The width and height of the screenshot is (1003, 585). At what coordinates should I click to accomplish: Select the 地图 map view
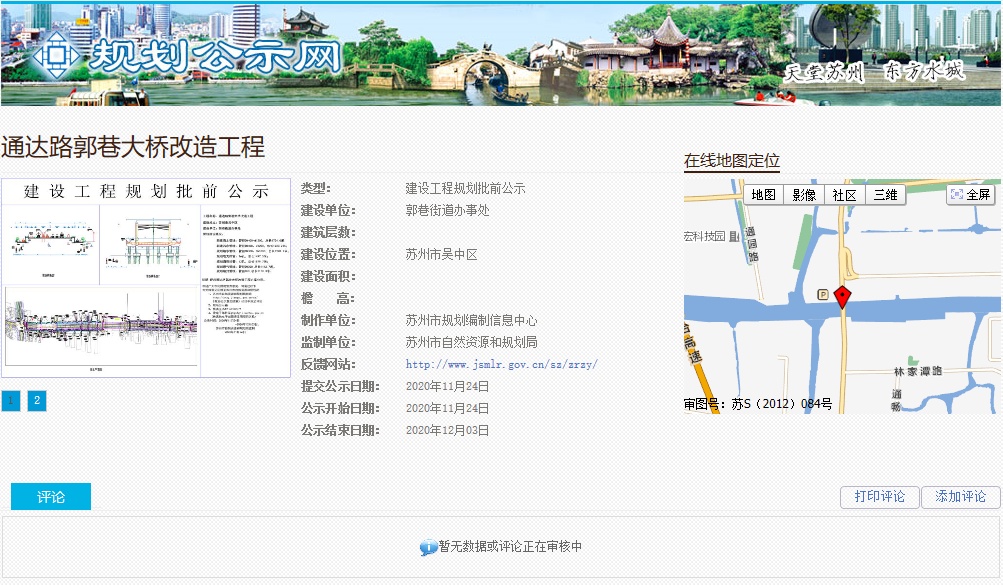click(x=764, y=195)
